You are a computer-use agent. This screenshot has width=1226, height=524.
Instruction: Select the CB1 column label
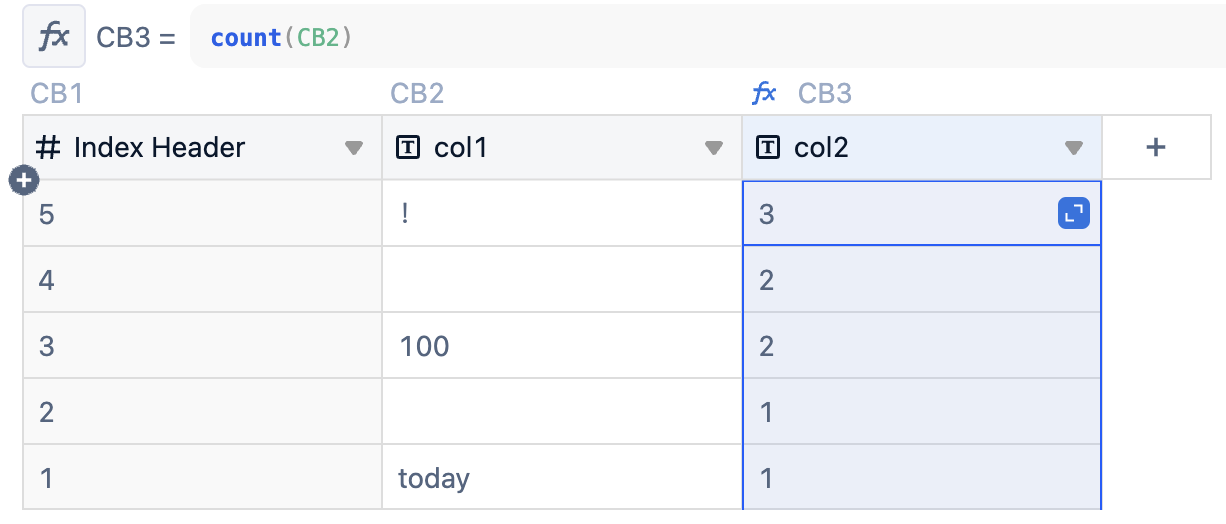pyautogui.click(x=57, y=94)
